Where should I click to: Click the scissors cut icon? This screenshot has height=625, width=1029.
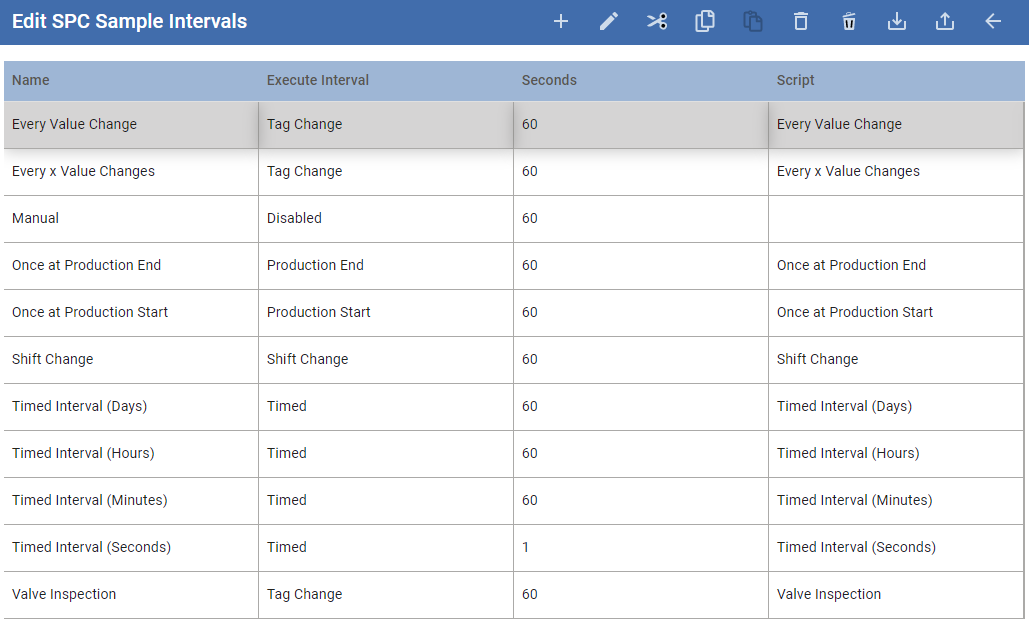pyautogui.click(x=657, y=21)
